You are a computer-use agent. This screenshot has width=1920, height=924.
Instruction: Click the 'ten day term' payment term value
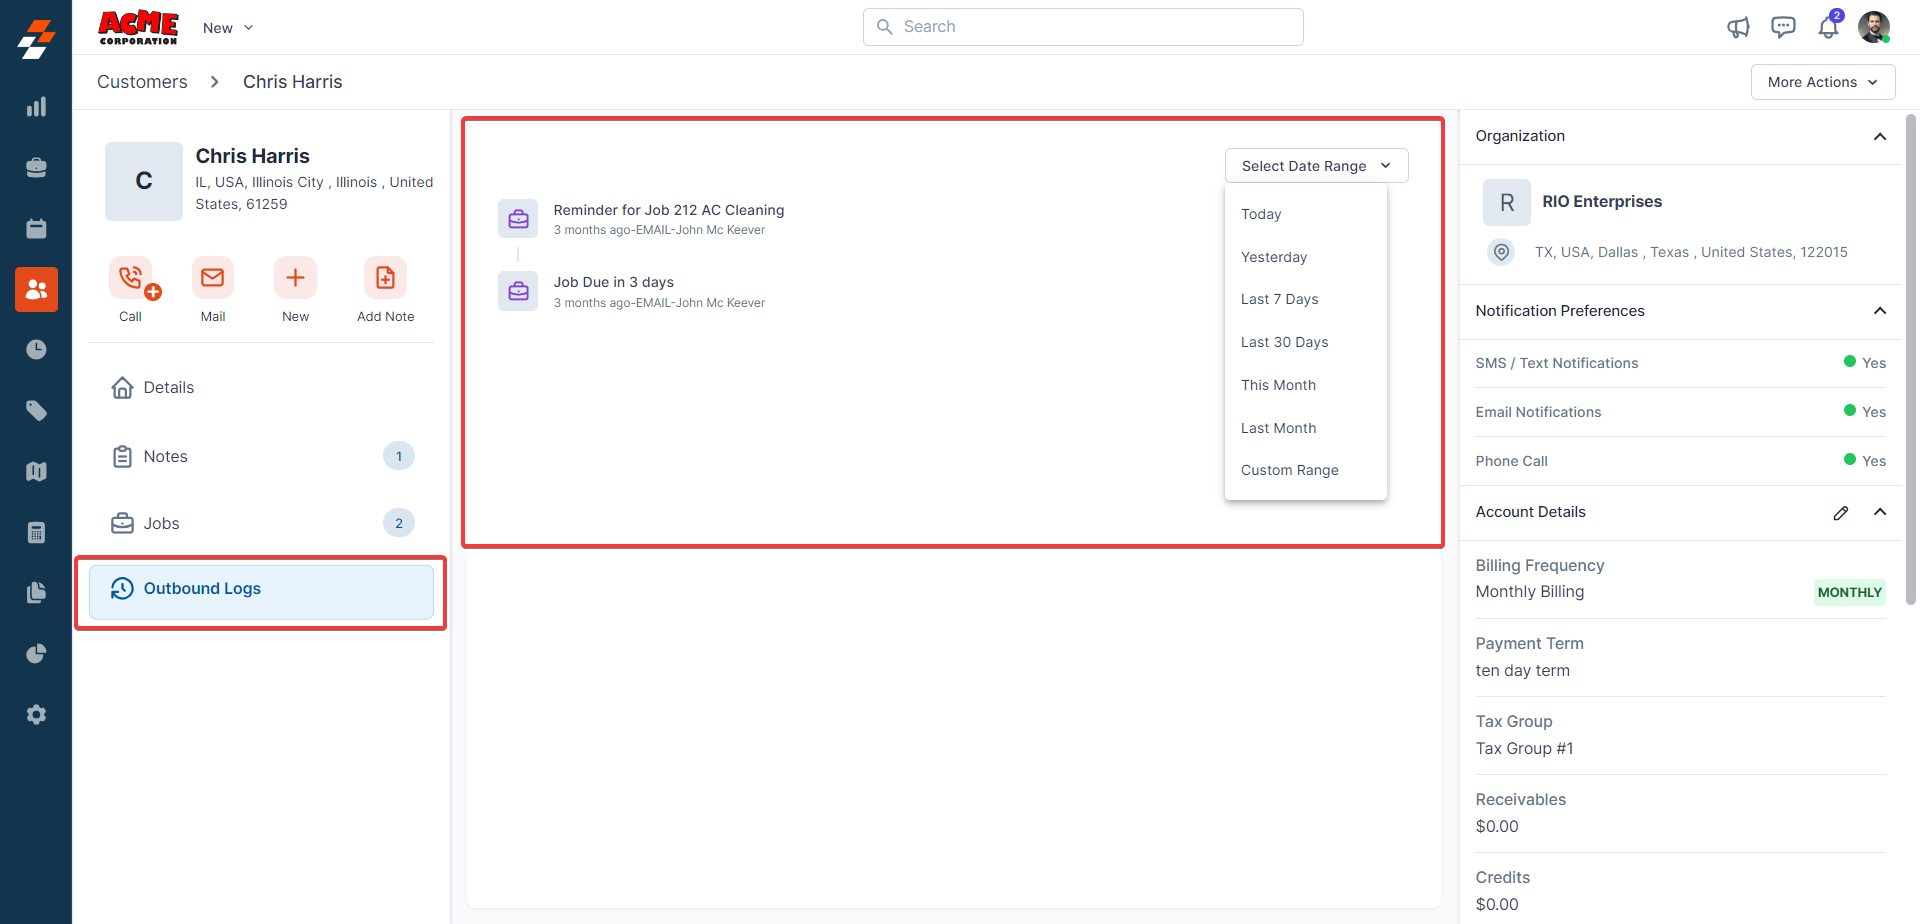[x=1523, y=671]
